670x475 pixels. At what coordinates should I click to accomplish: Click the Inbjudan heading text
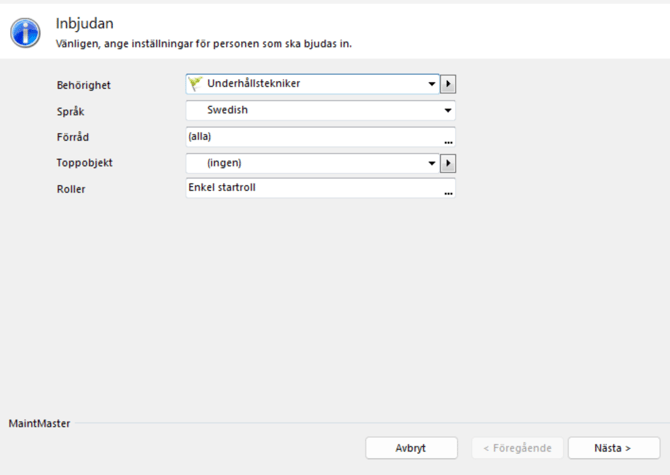point(84,23)
